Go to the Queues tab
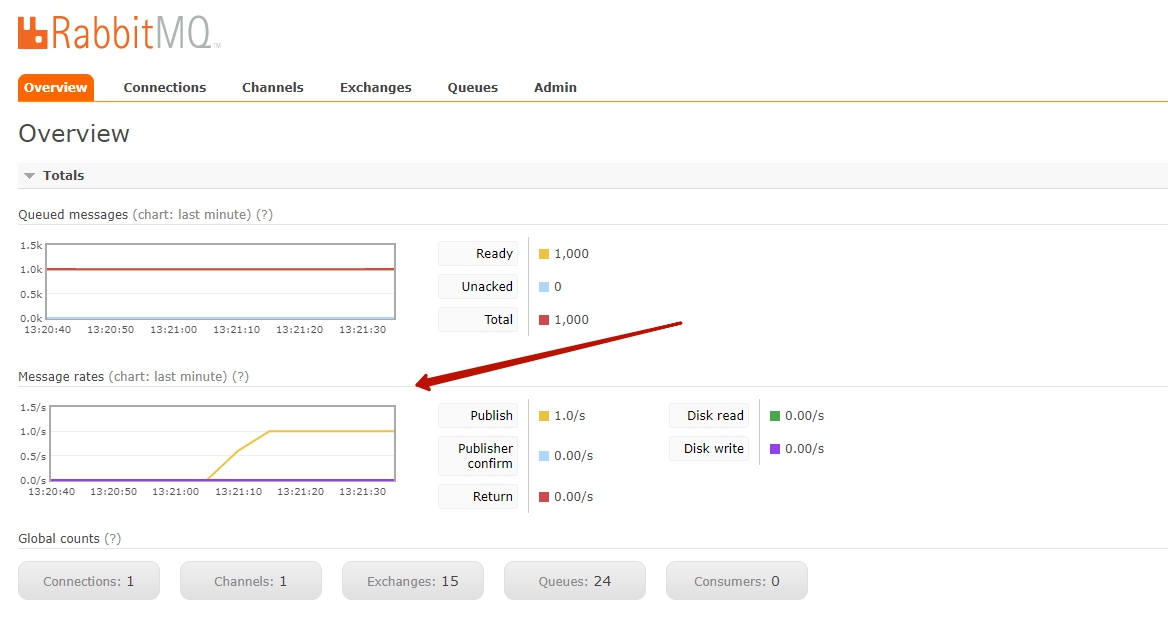Viewport: 1168px width, 618px height. [472, 87]
